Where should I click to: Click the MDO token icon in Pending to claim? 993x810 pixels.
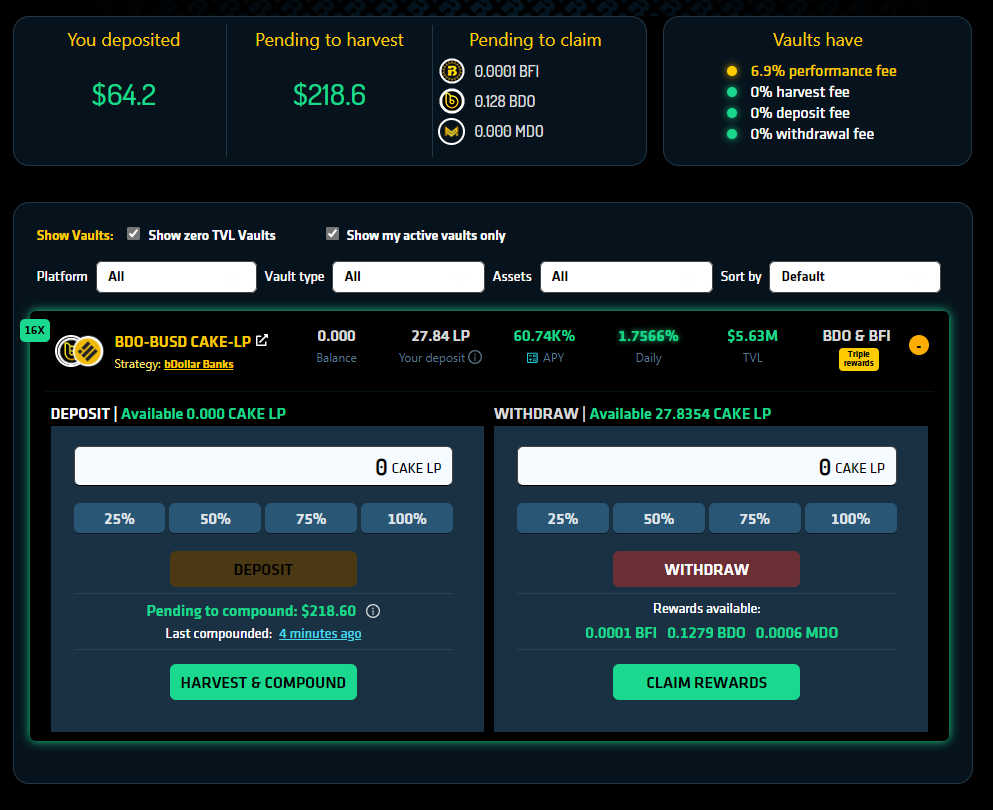pyautogui.click(x=452, y=131)
